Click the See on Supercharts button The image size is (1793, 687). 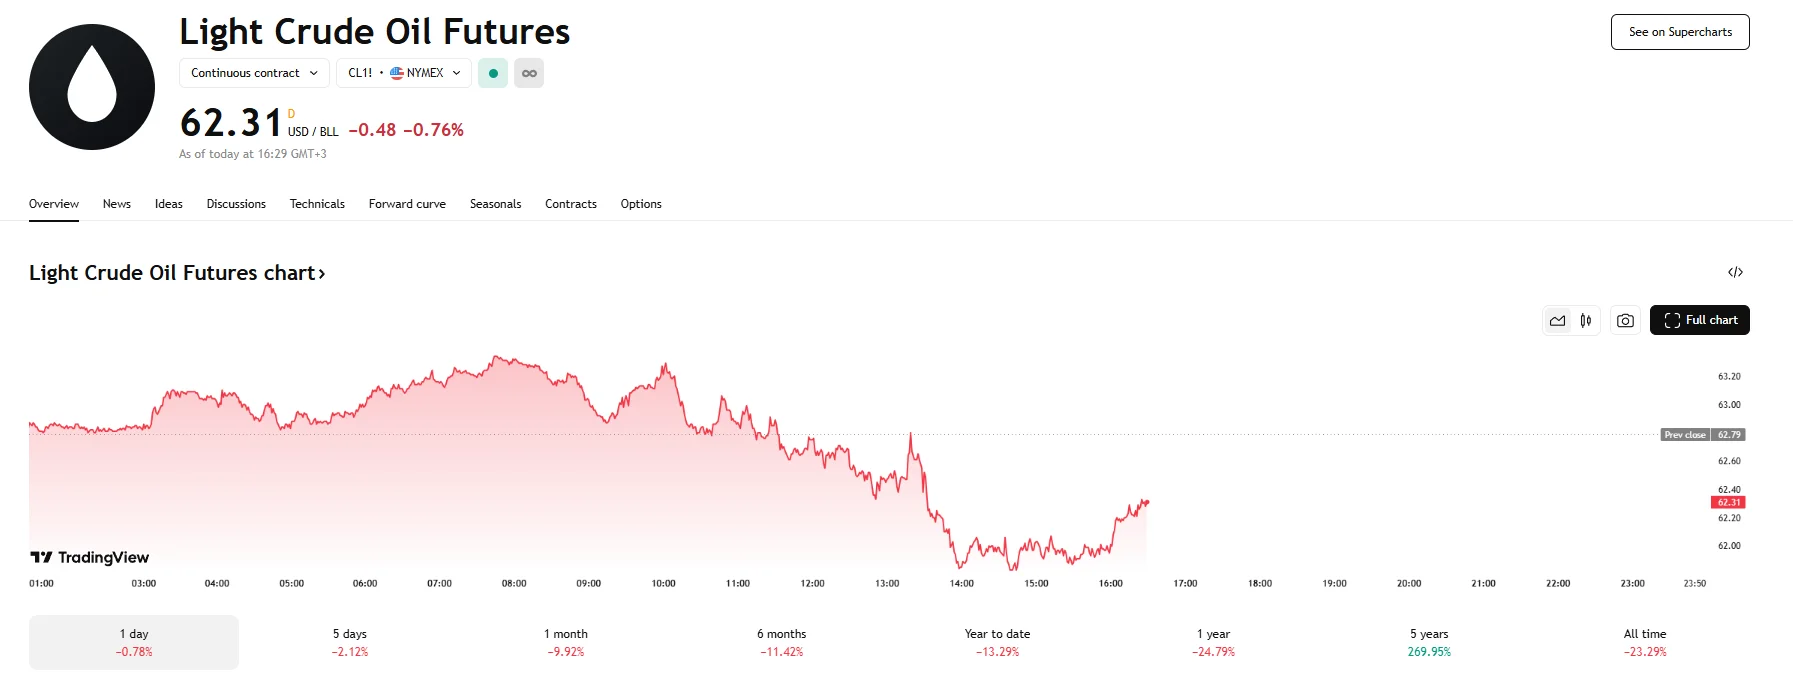1679,31
